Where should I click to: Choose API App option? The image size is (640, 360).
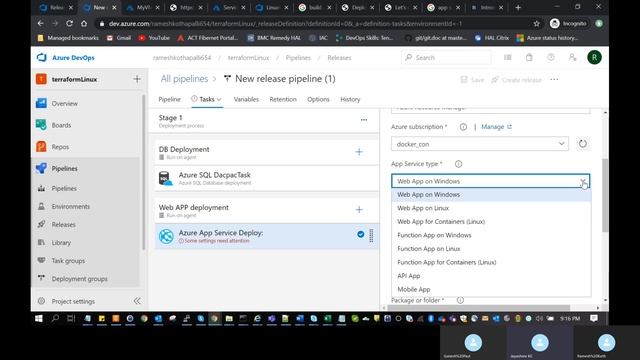pyautogui.click(x=491, y=276)
